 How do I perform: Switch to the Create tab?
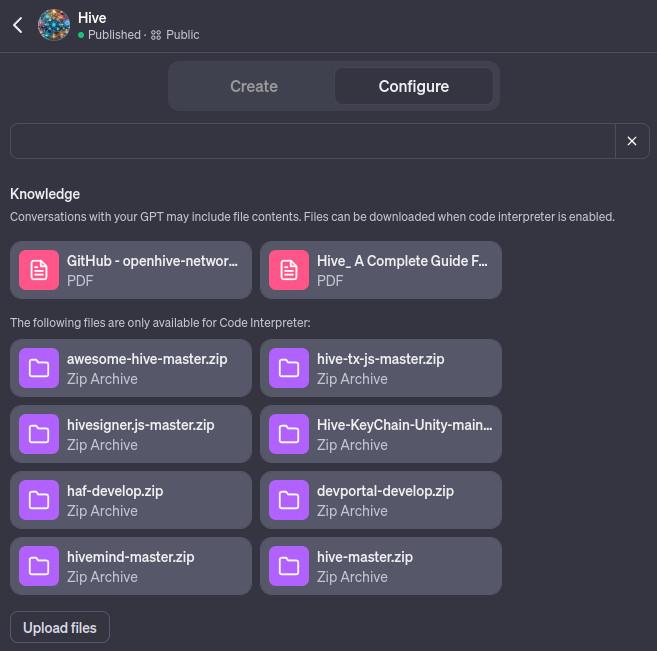[253, 86]
